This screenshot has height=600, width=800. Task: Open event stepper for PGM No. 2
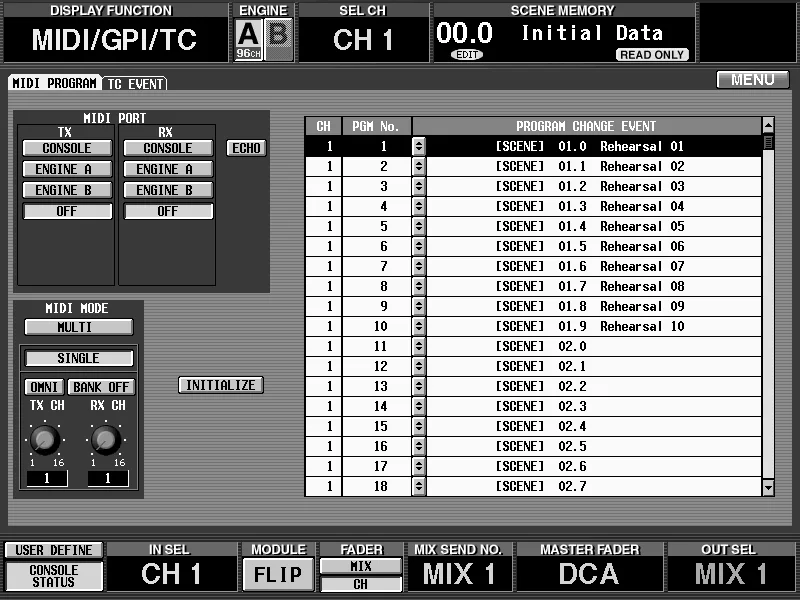pyautogui.click(x=419, y=166)
